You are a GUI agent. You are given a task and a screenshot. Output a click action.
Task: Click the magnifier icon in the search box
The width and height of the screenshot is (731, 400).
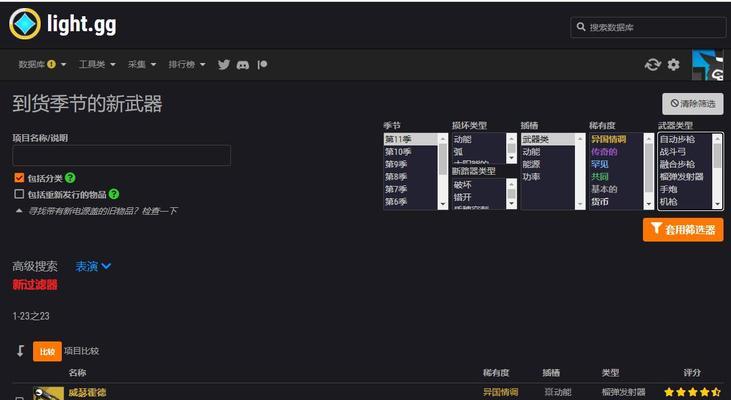click(581, 27)
